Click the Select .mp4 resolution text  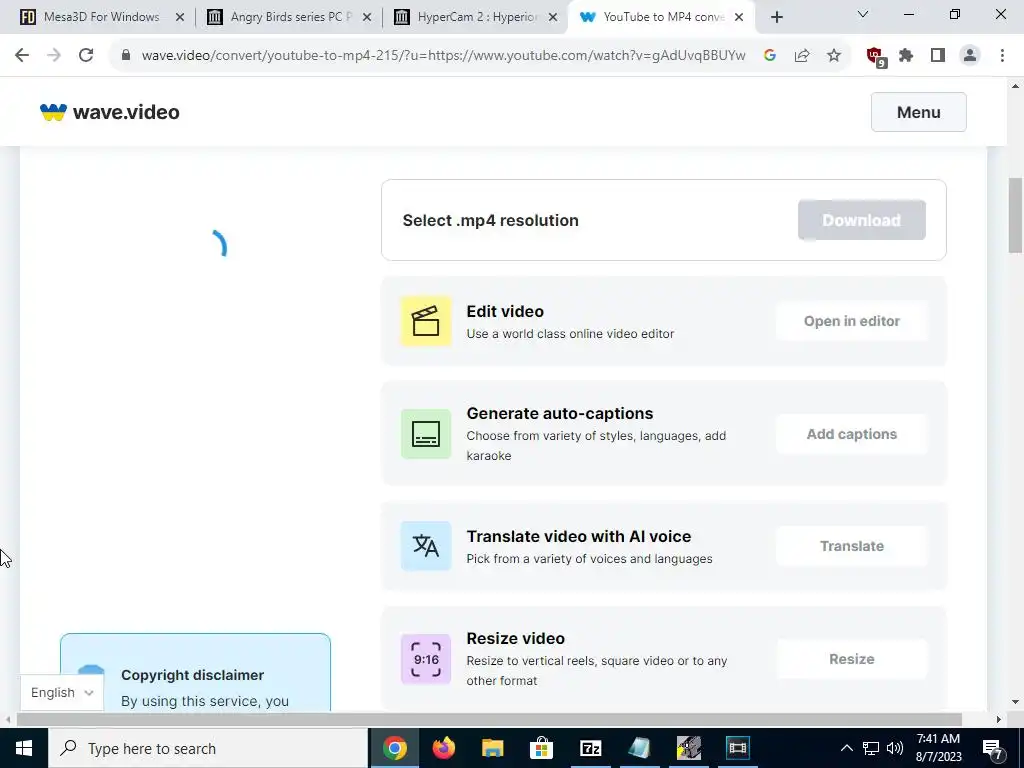(490, 221)
